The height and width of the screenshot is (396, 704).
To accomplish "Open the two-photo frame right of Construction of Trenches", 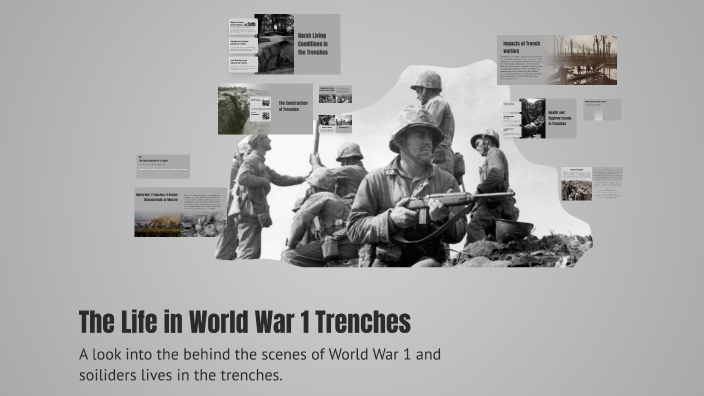I will (x=335, y=94).
